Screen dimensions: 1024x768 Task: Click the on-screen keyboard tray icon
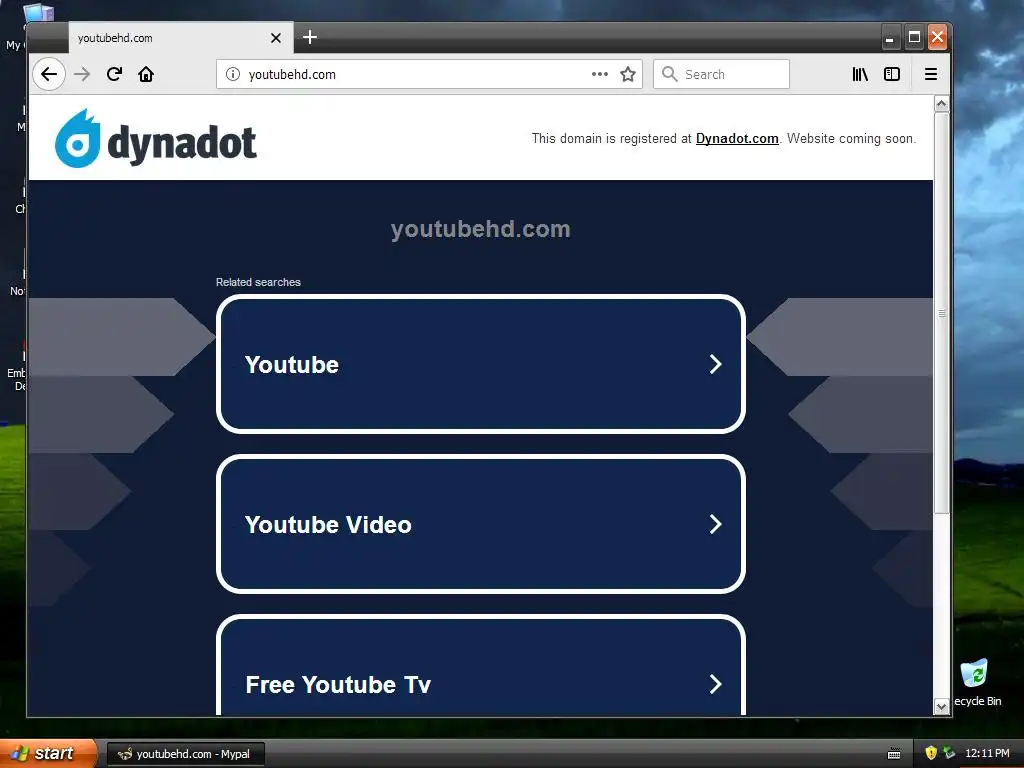point(894,754)
